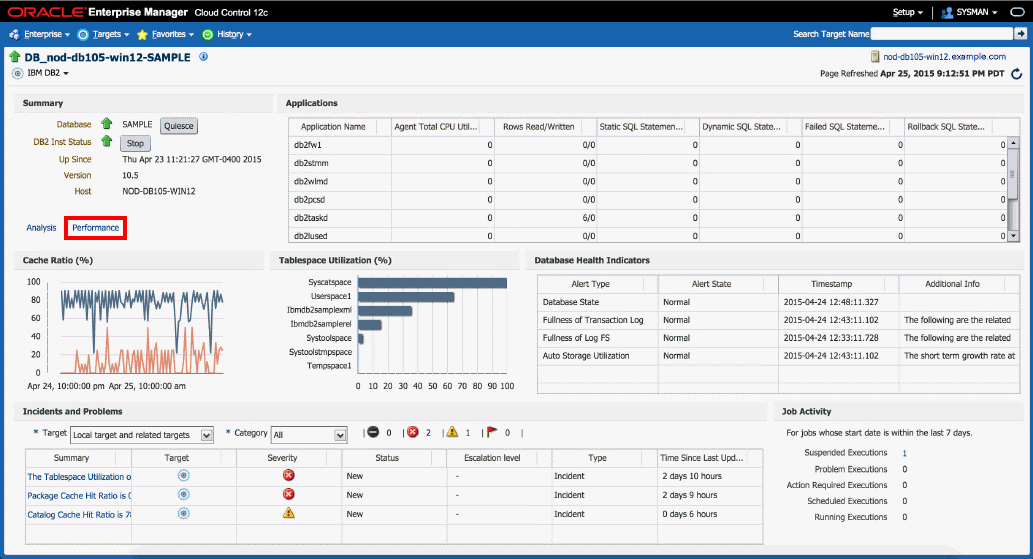
Task: Open the SYSMAN user menu
Action: (978, 13)
